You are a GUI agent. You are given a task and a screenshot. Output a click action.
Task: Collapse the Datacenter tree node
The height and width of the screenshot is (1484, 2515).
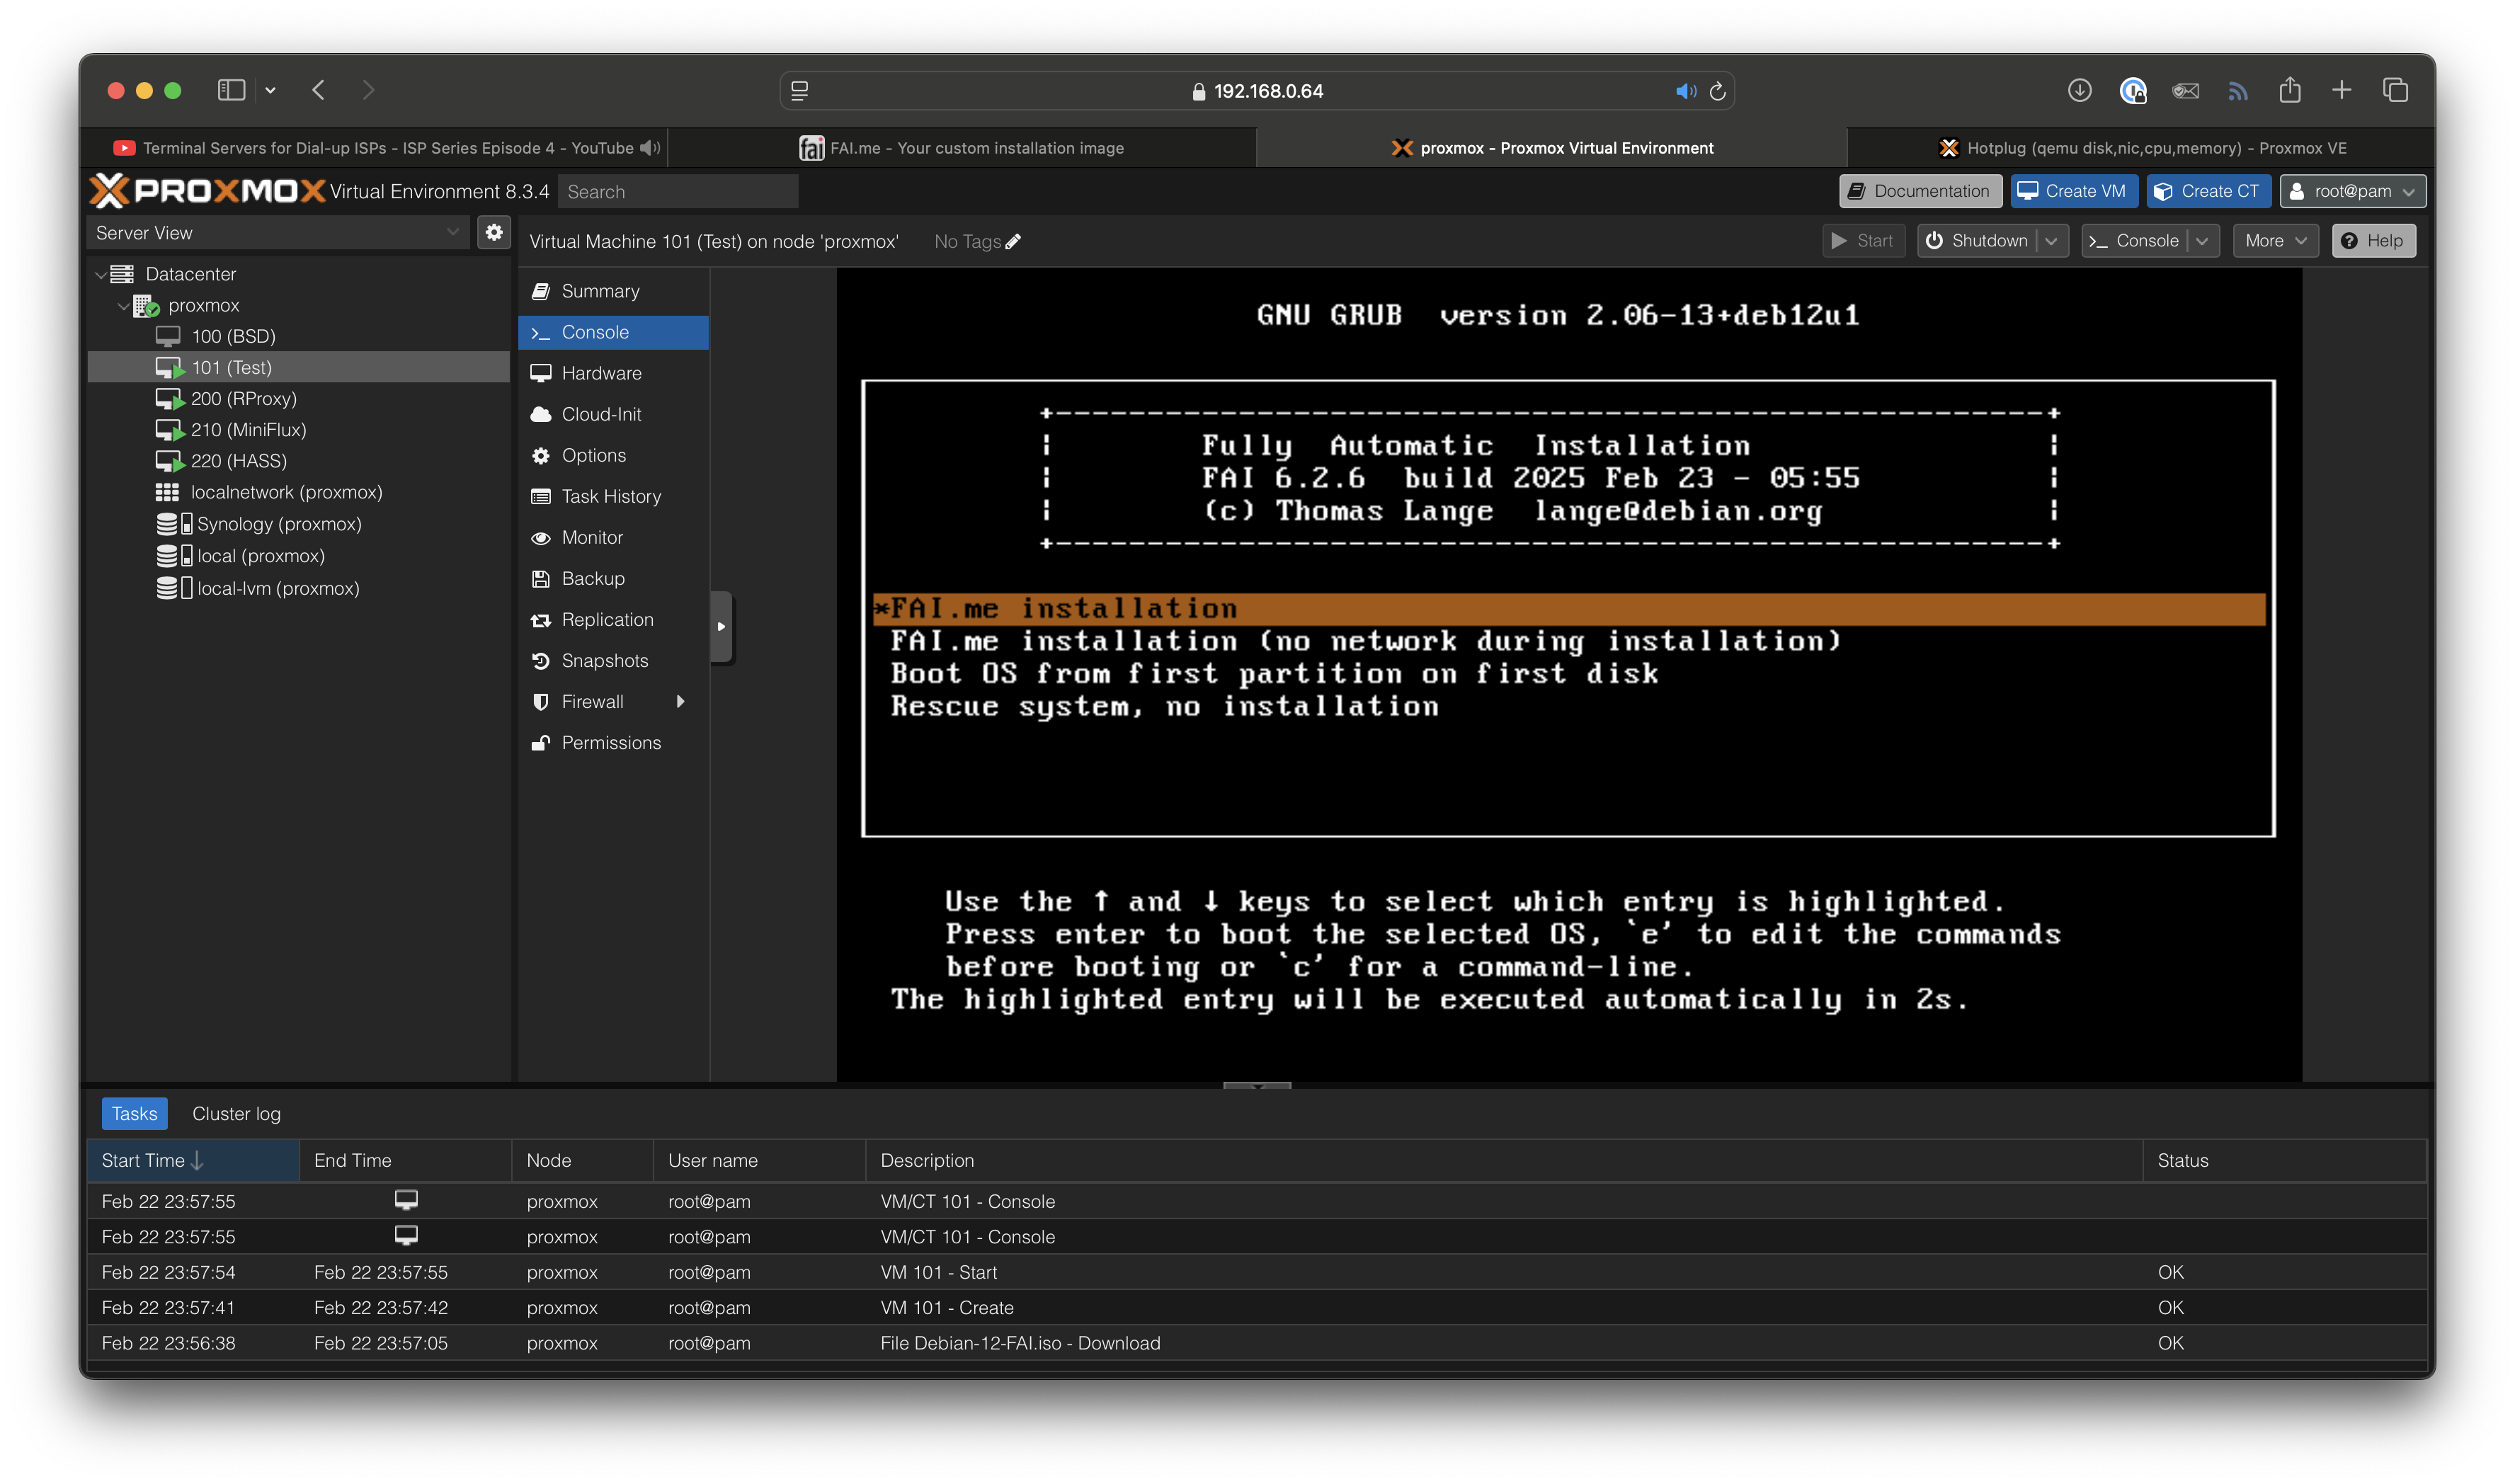click(x=100, y=274)
